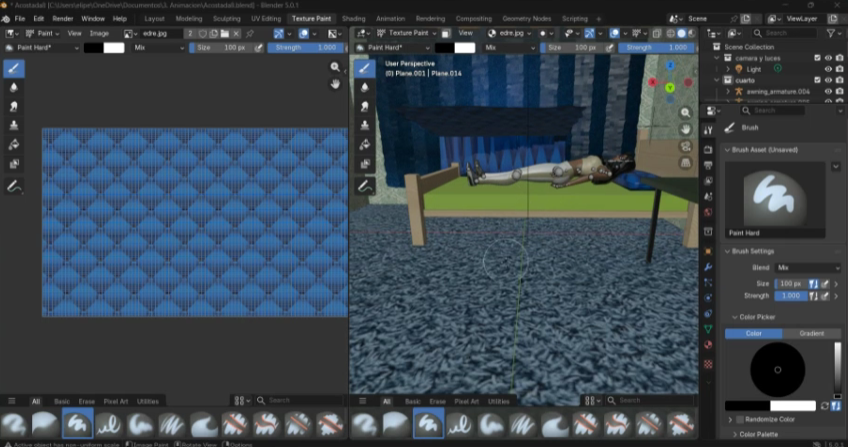Click the zoom magnifier icon in the 3D viewport
This screenshot has height=447, width=848.
pos(686,113)
